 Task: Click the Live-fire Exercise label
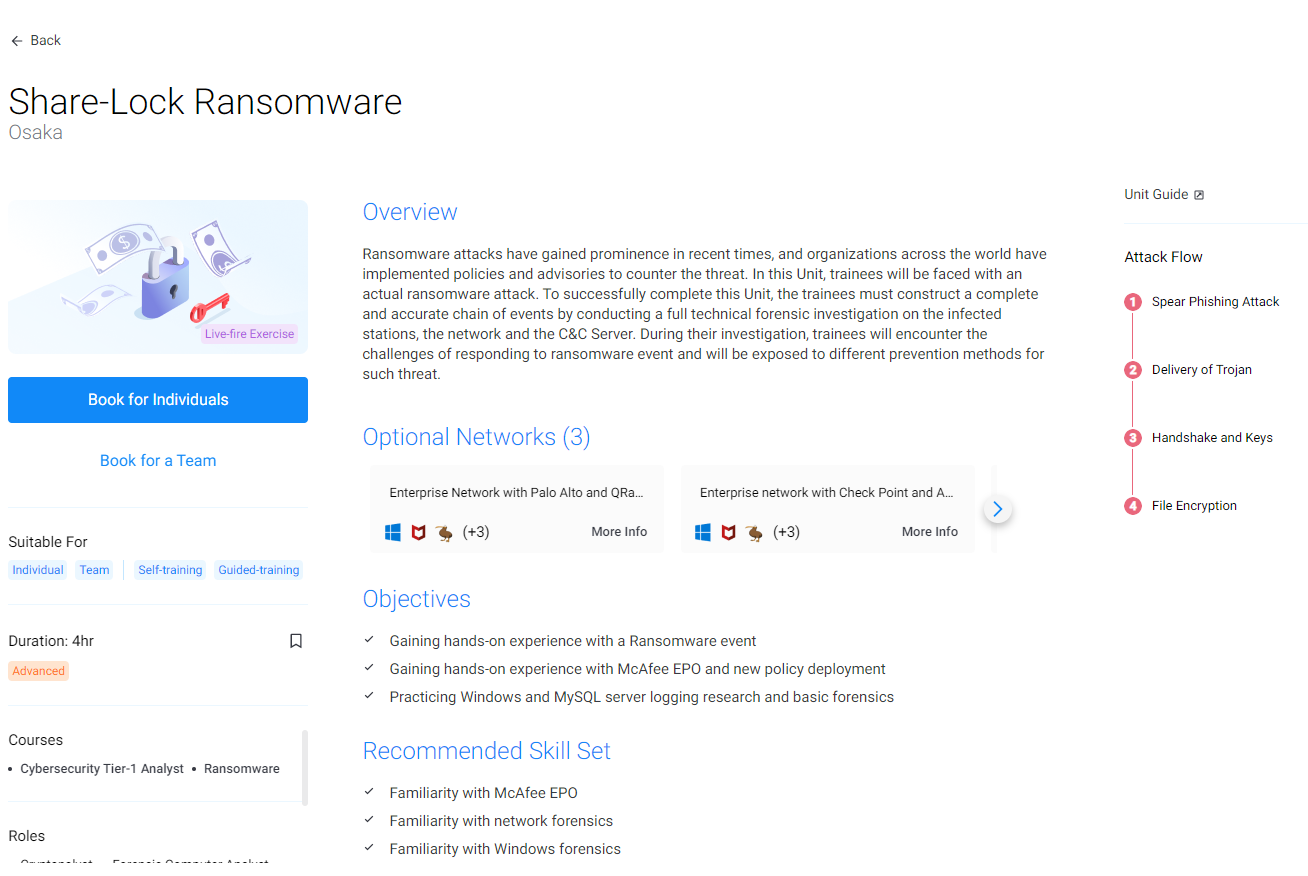pos(250,334)
